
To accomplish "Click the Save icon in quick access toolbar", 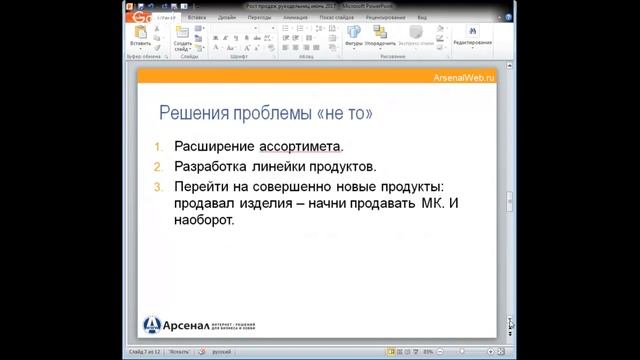I will pyautogui.click(x=141, y=6).
